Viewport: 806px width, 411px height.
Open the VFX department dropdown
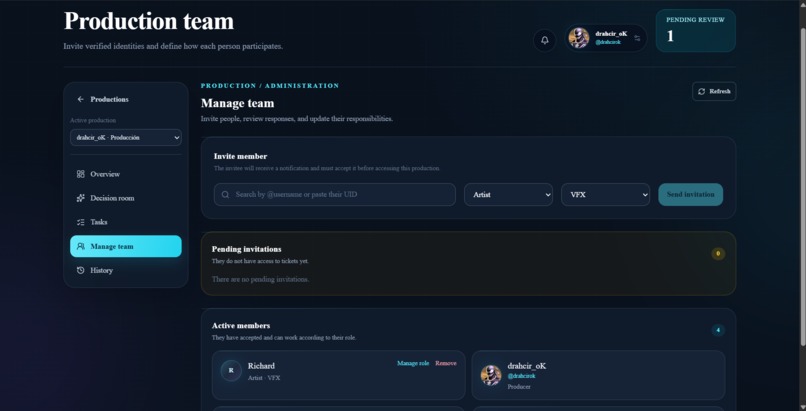(x=606, y=195)
